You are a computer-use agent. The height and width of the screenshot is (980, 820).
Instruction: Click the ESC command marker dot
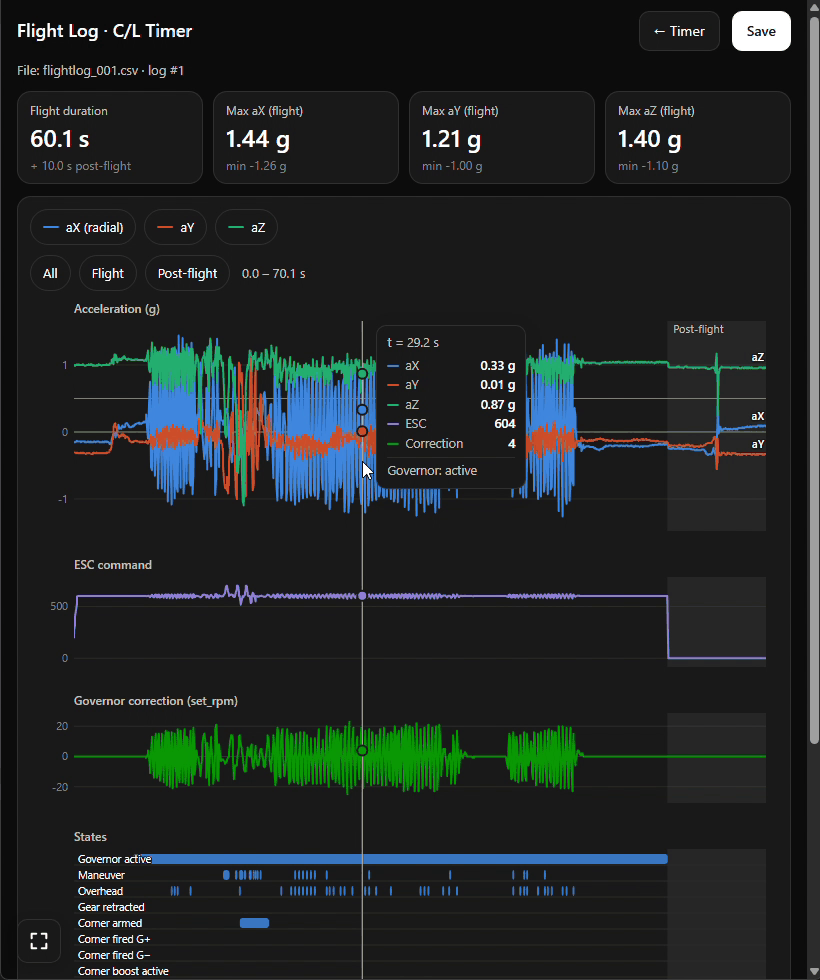(x=362, y=596)
